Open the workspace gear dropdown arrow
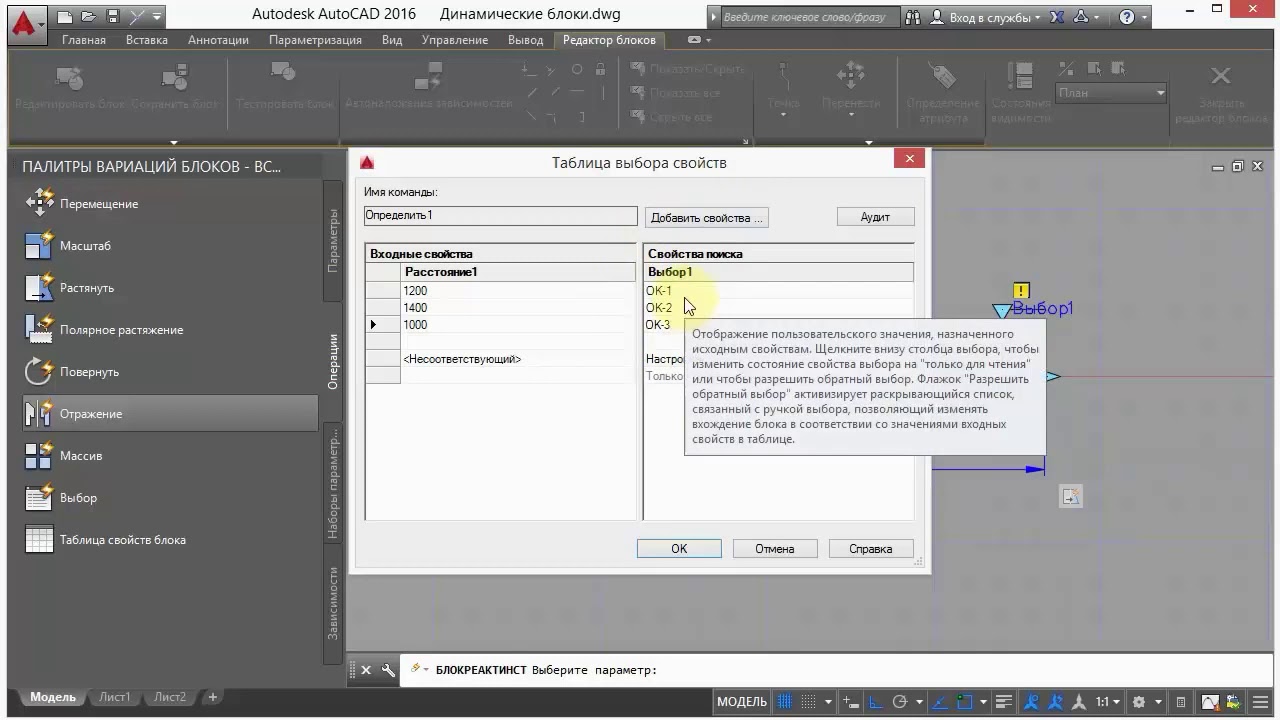Image resolution: width=1280 pixels, height=720 pixels. pyautogui.click(x=1158, y=702)
